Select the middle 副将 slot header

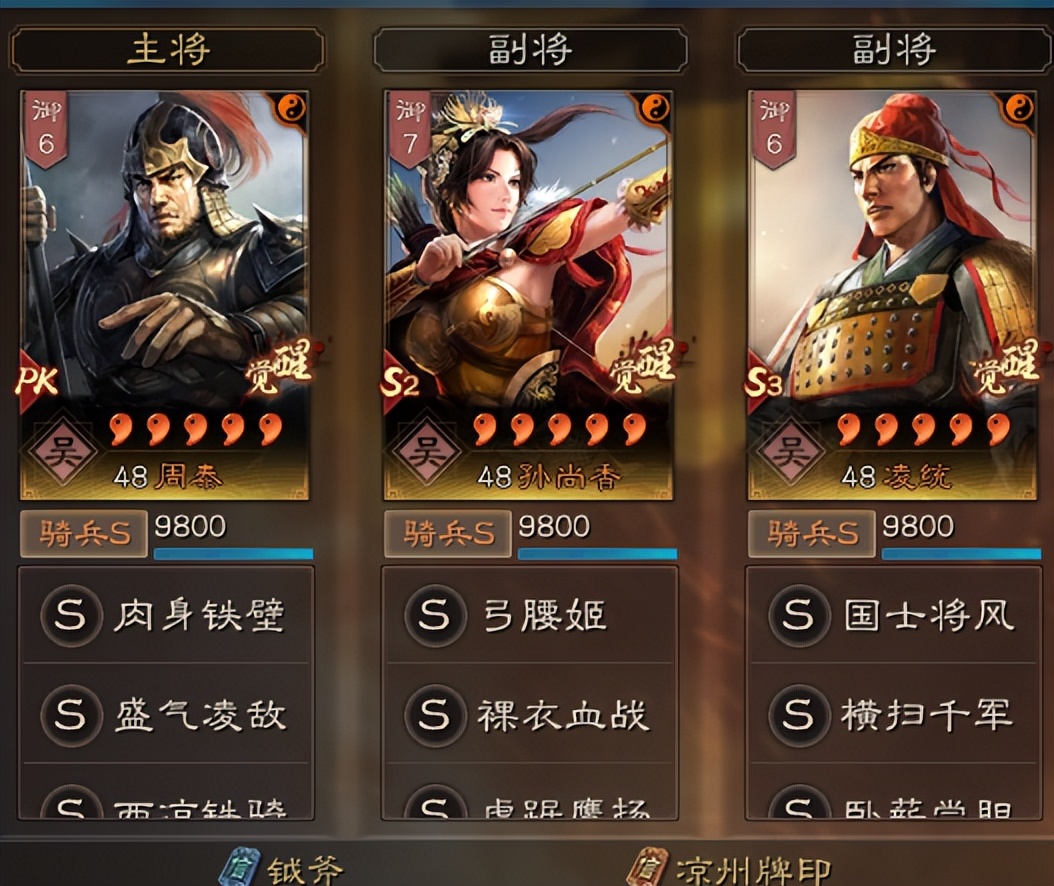coord(530,50)
